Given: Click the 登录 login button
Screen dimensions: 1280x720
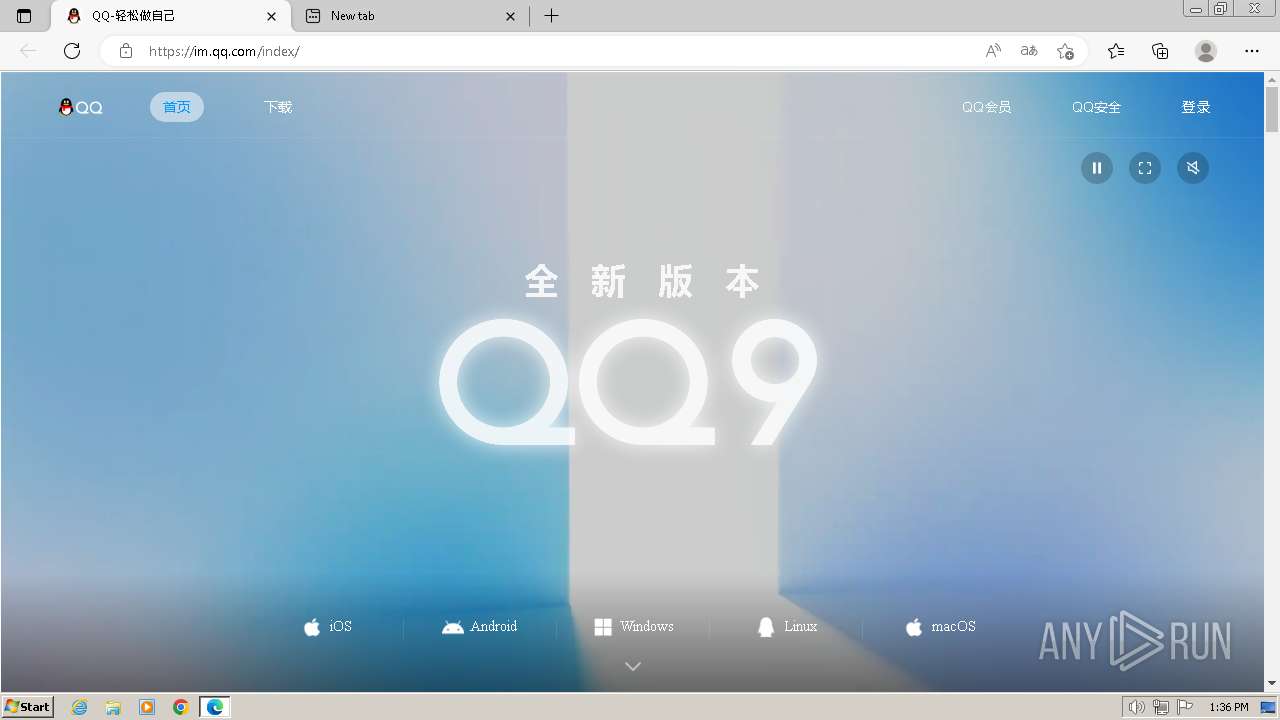Looking at the screenshot, I should (x=1196, y=107).
